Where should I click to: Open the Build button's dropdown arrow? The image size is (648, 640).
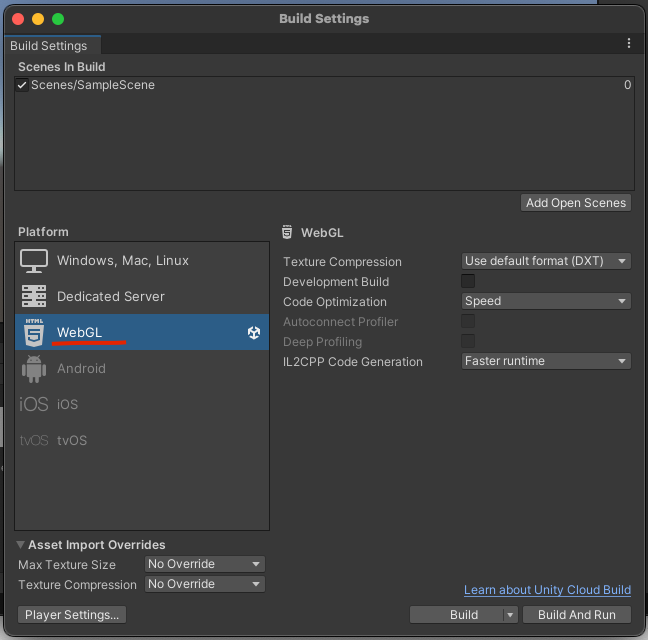(510, 615)
